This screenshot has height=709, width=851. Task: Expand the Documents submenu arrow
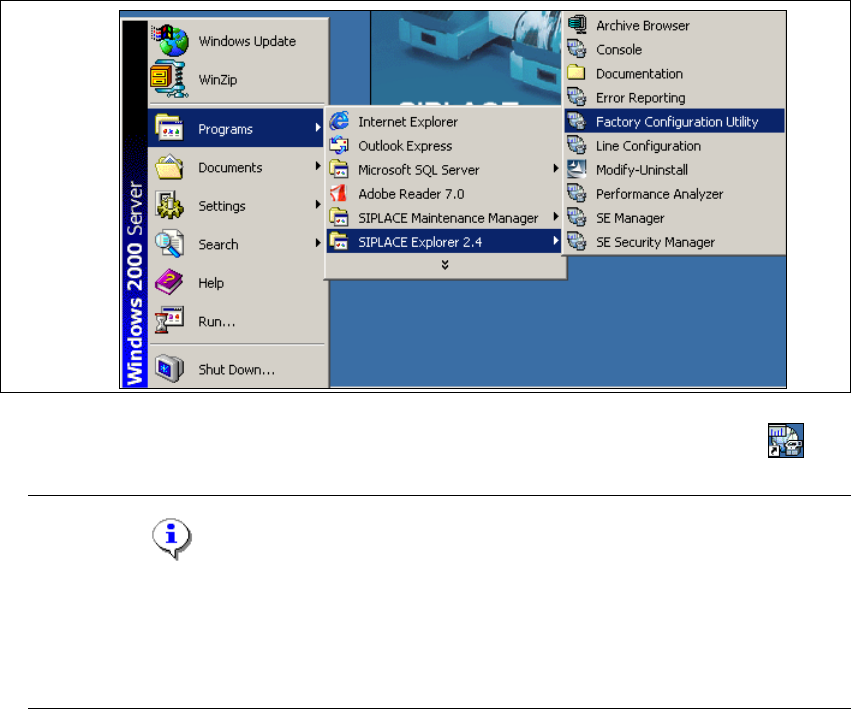318,166
